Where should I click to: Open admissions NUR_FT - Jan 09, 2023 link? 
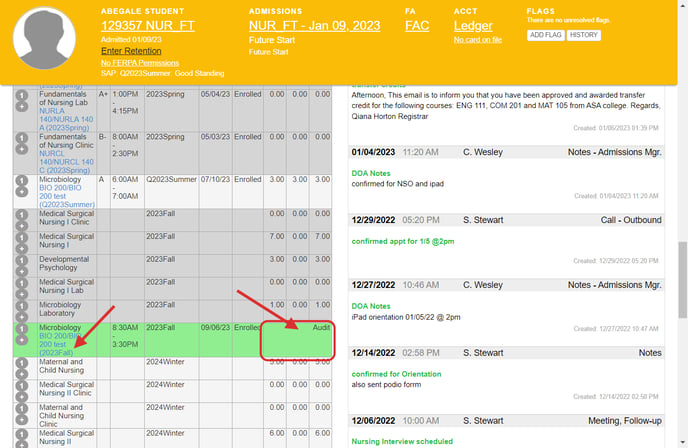pyautogui.click(x=314, y=25)
